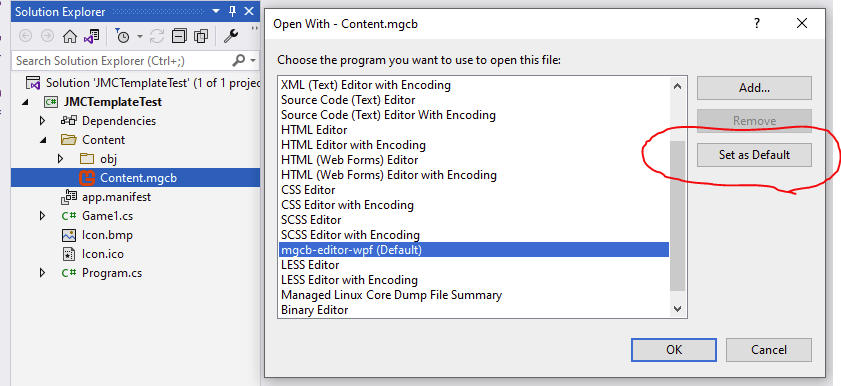Click the Pending Changes Filter clock icon
The height and width of the screenshot is (386, 841).
coord(123,36)
